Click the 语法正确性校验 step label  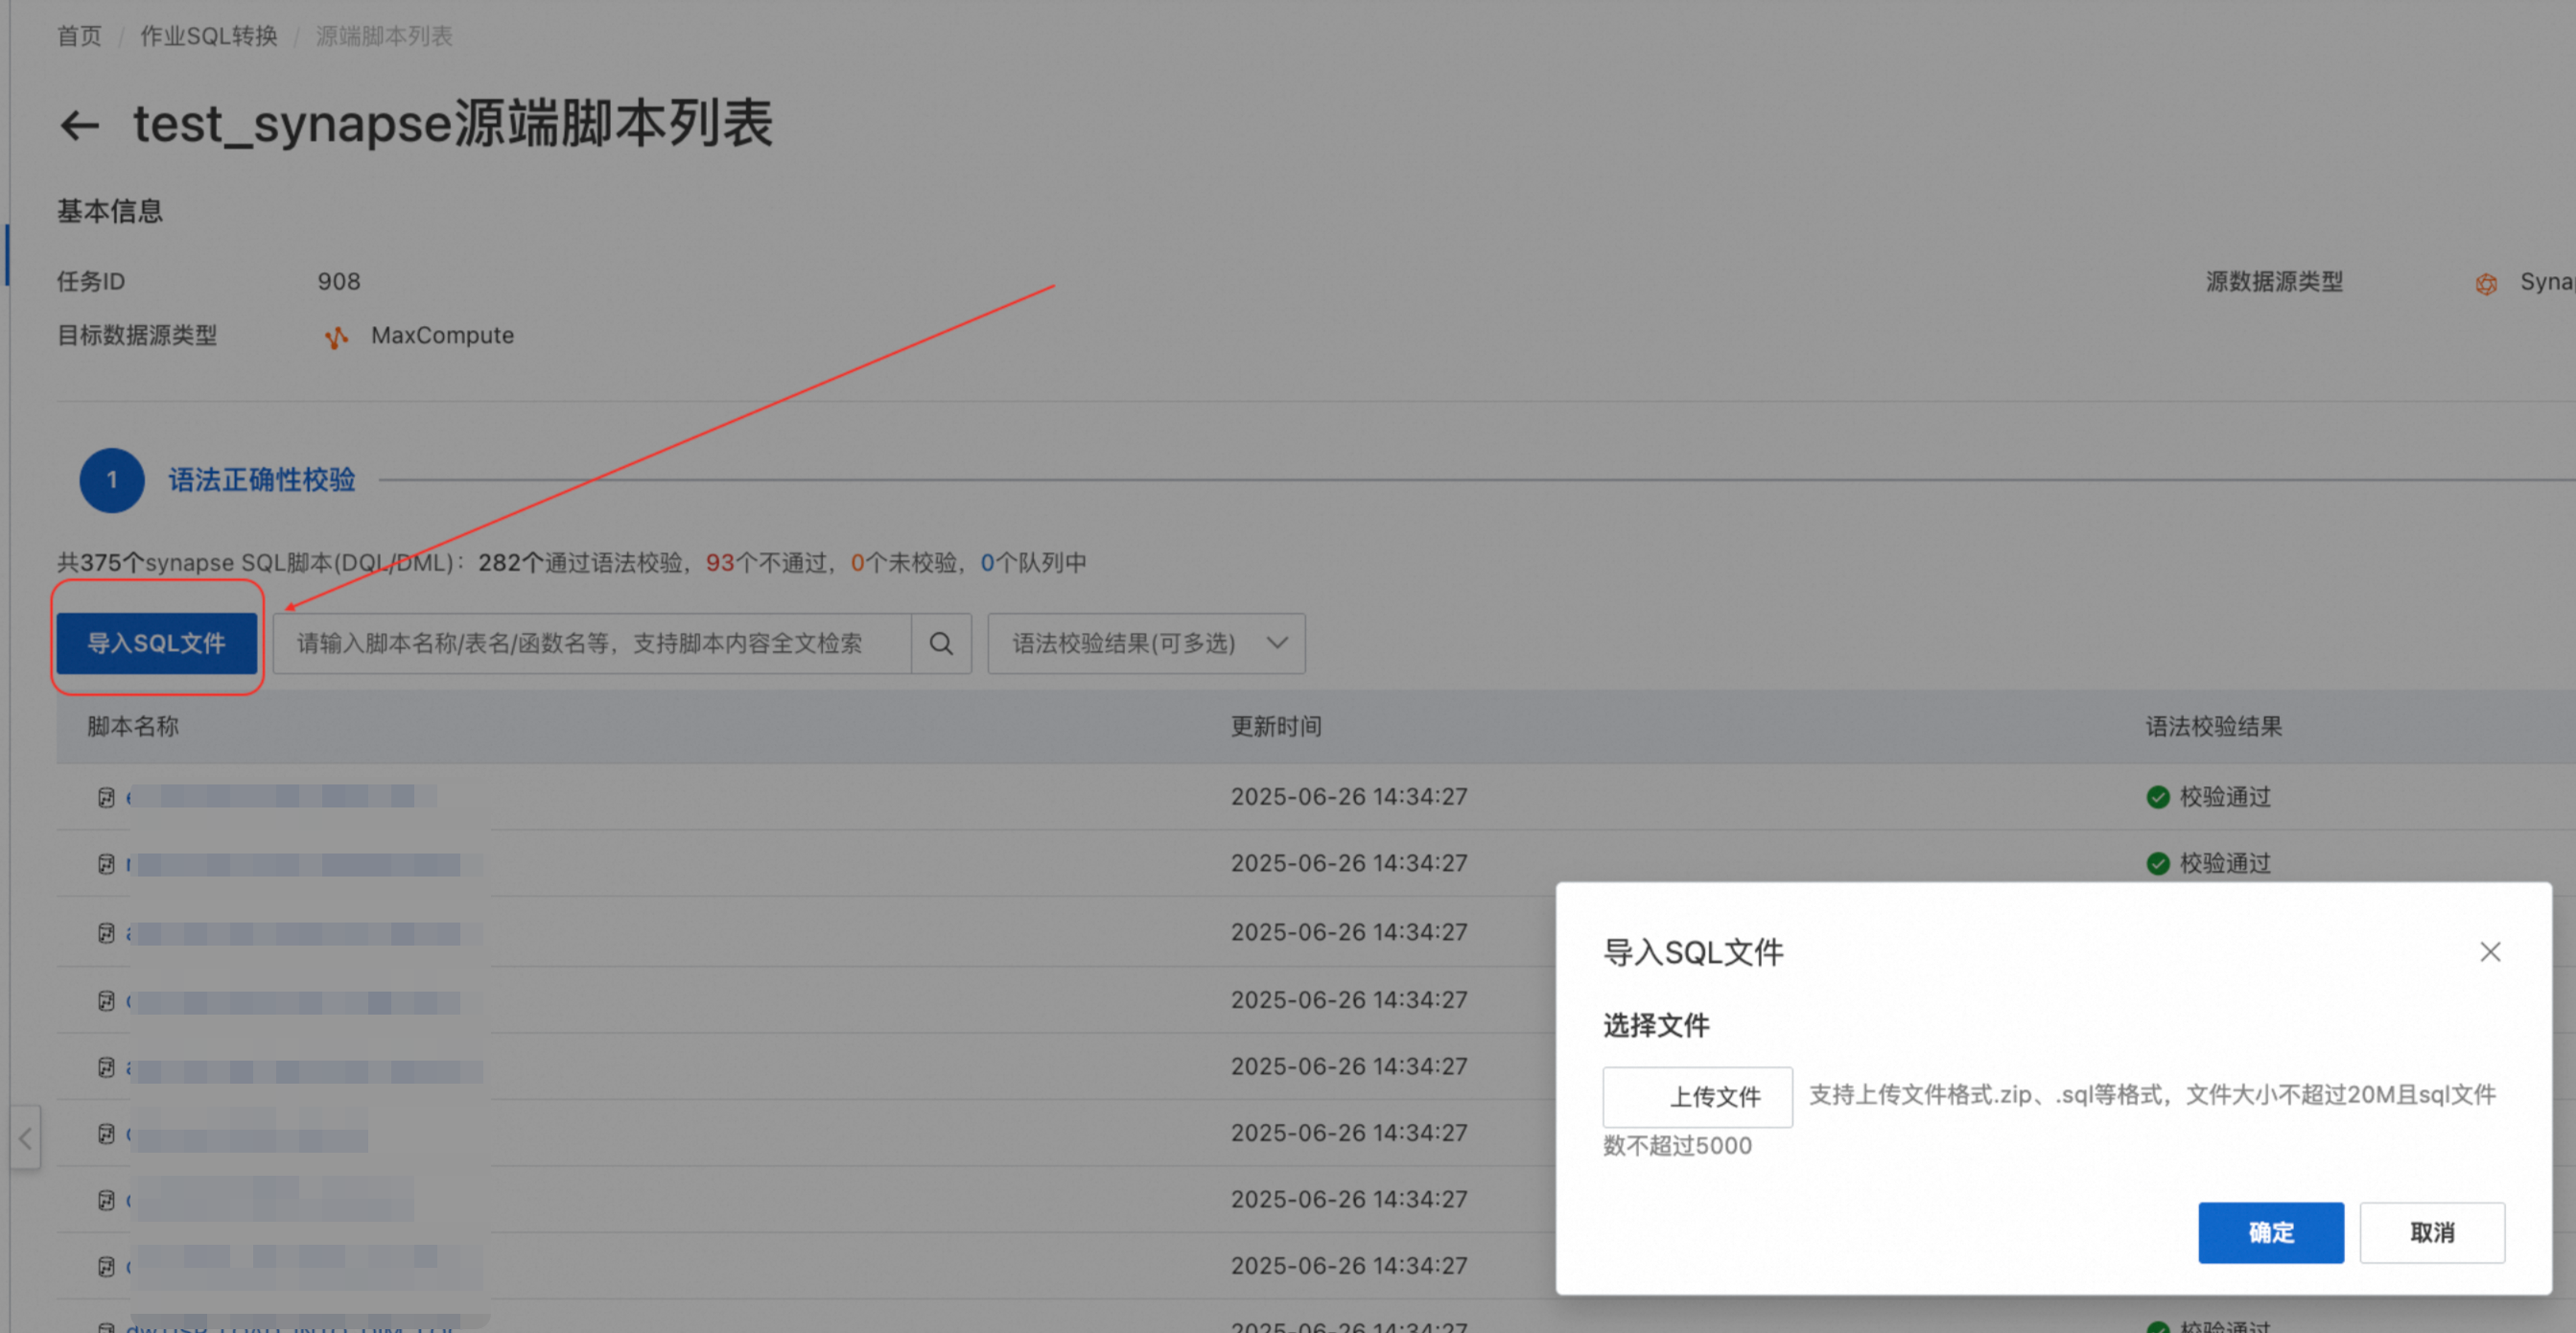pos(262,480)
